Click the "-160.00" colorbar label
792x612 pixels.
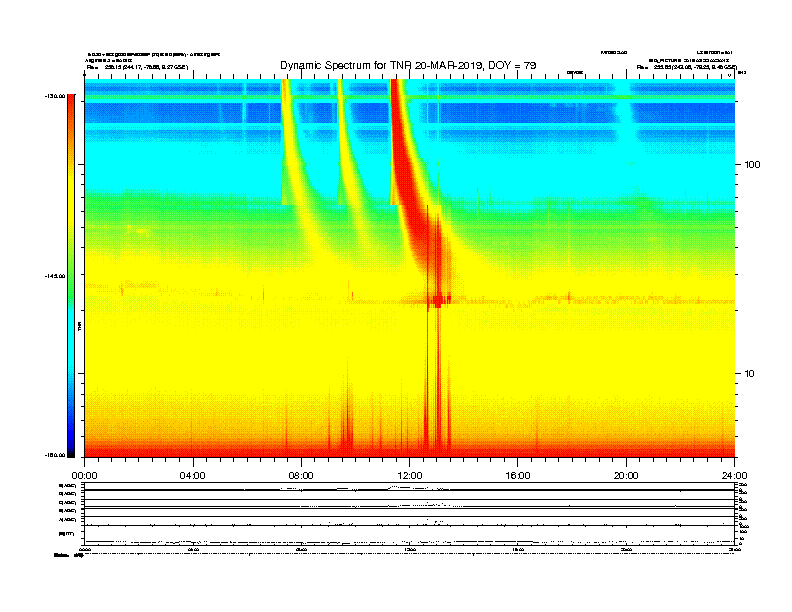coord(55,455)
